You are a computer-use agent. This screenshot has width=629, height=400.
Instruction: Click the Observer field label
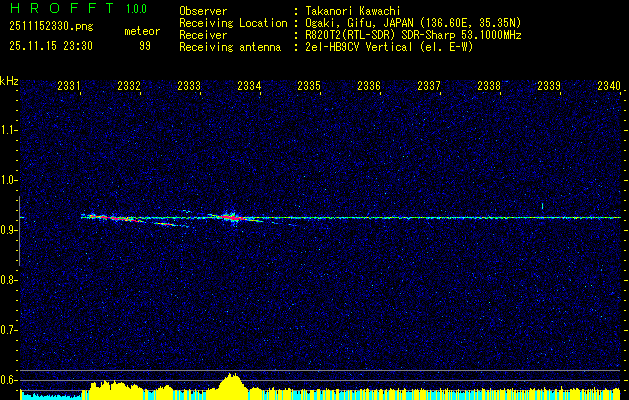203,11
